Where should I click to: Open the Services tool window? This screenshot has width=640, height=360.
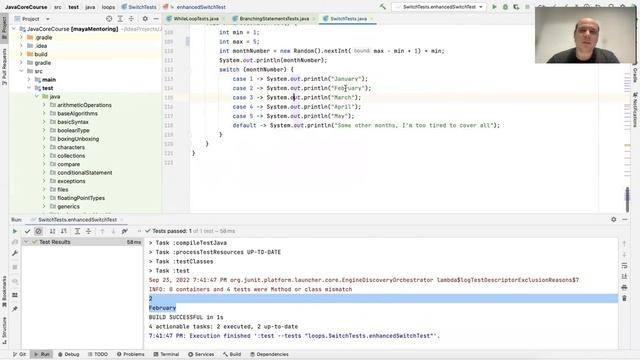[201, 354]
